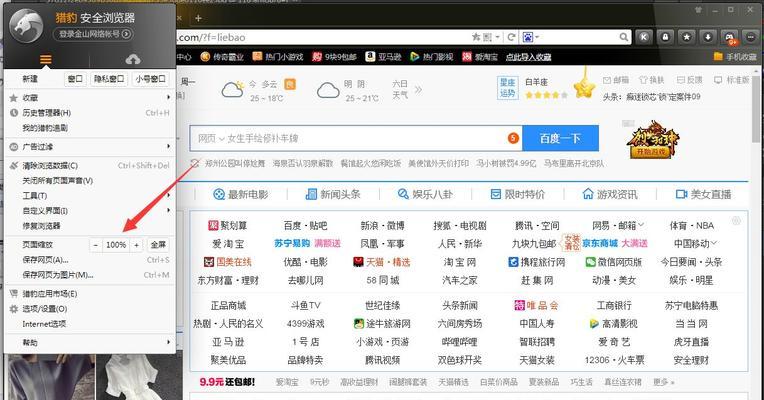Click the 100% zoom value
Image resolution: width=764 pixels, height=400 pixels.
coord(116,245)
